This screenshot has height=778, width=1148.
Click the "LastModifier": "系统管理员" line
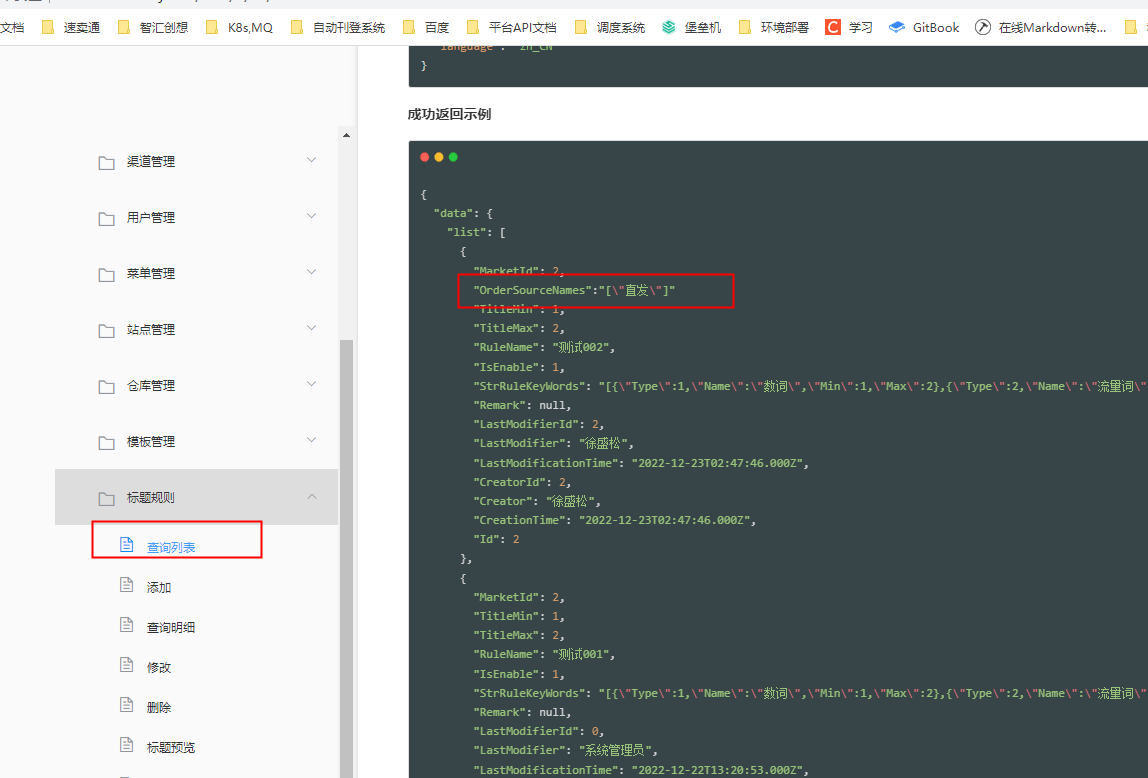tap(566, 750)
